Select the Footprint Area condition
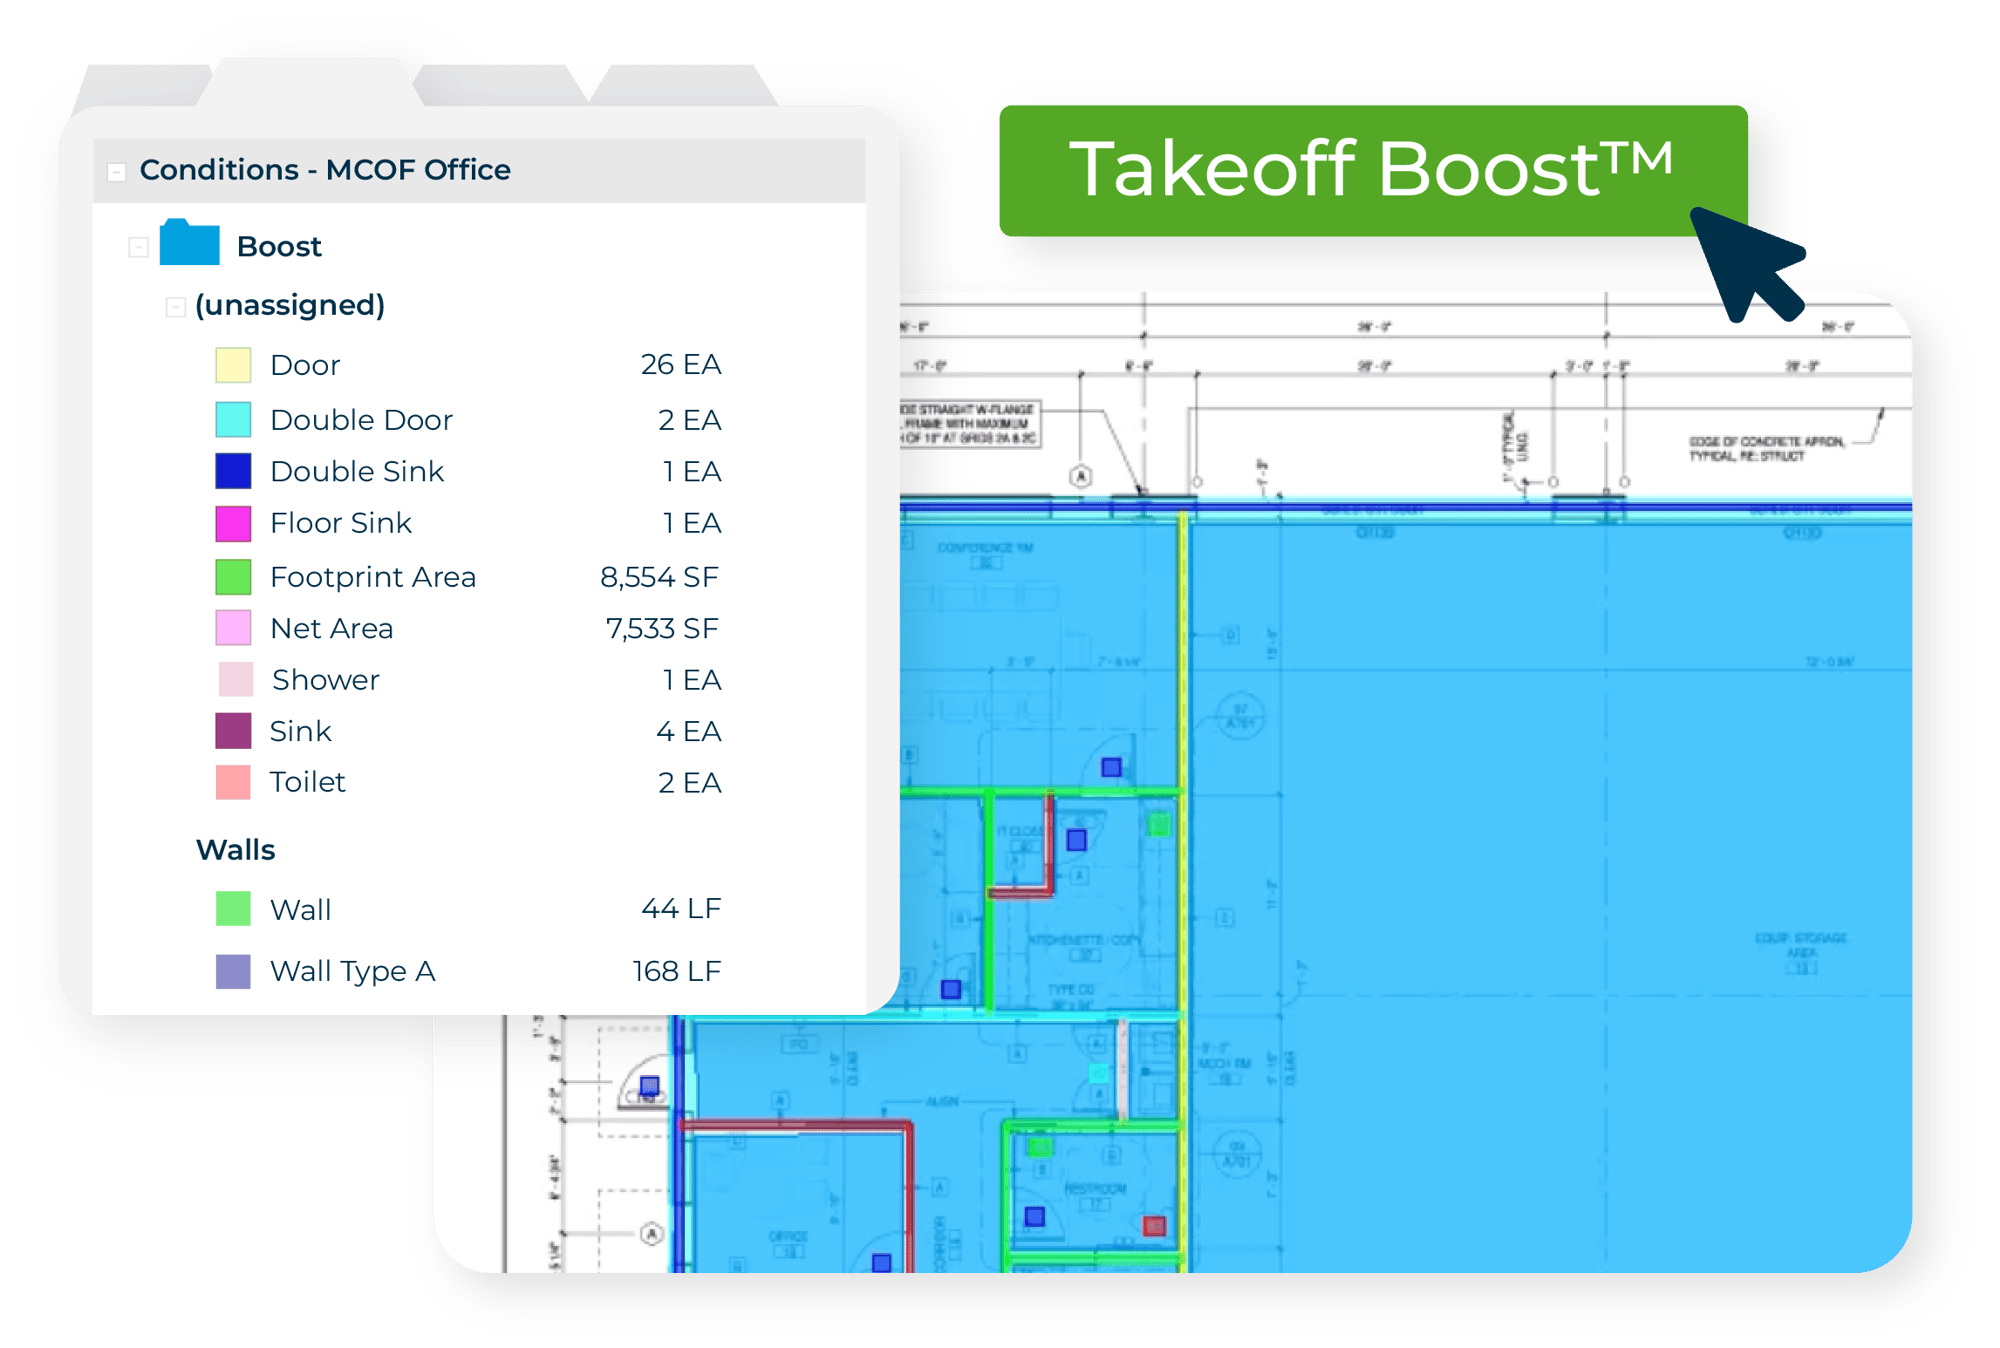The width and height of the screenshot is (2000, 1348). [468, 577]
